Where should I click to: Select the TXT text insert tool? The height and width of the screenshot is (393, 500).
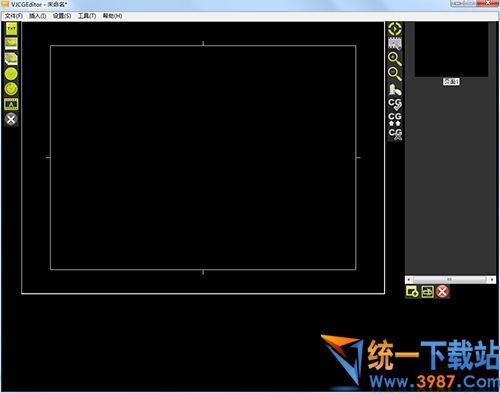pyautogui.click(x=11, y=29)
